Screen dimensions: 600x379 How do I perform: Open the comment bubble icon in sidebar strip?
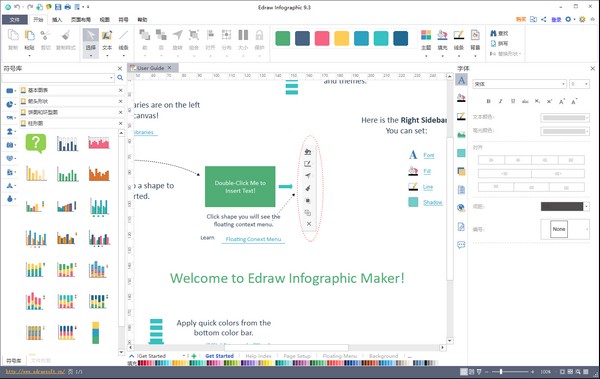461,245
